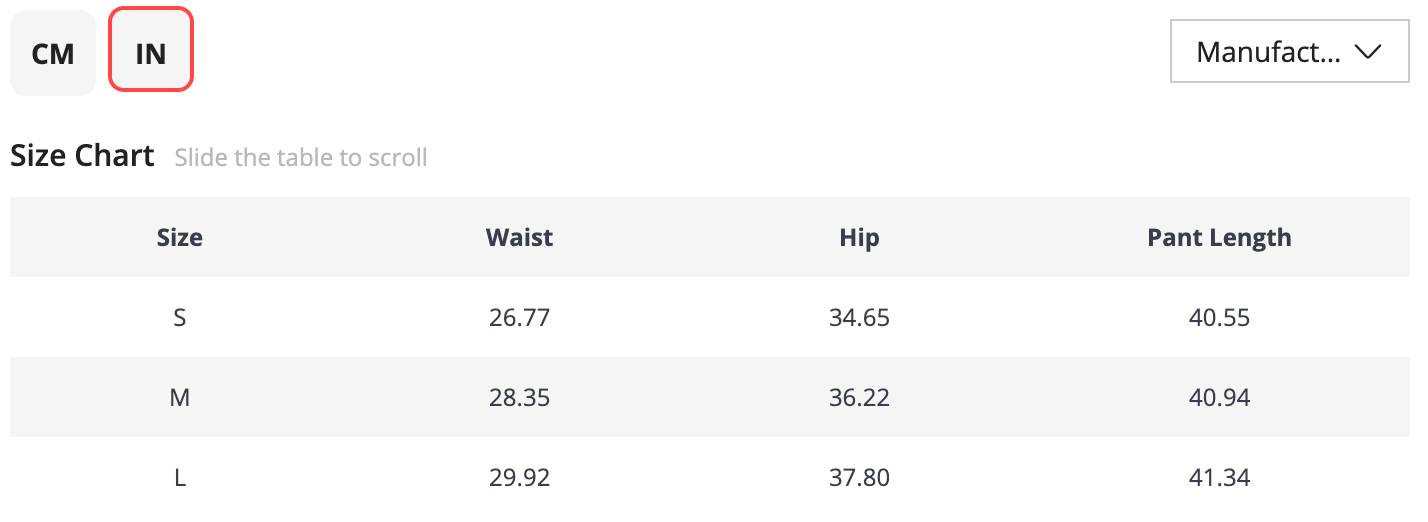
Task: Click the Size Chart heading
Action: pos(82,156)
